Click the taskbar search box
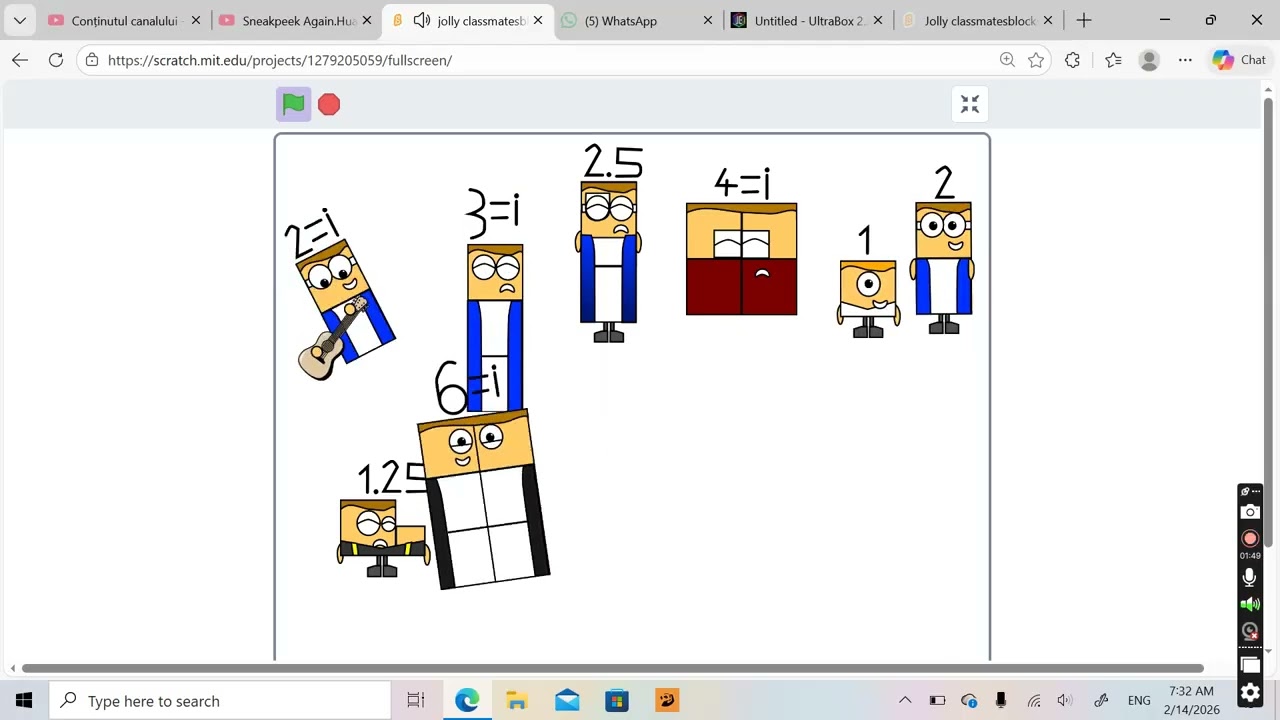This screenshot has width=1280, height=720. (x=220, y=701)
